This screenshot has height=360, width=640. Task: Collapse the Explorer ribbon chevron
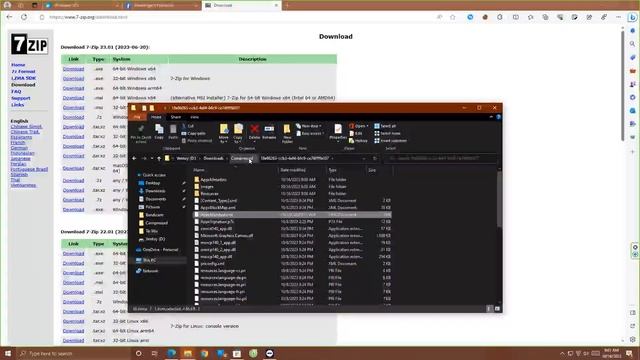pyautogui.click(x=491, y=117)
